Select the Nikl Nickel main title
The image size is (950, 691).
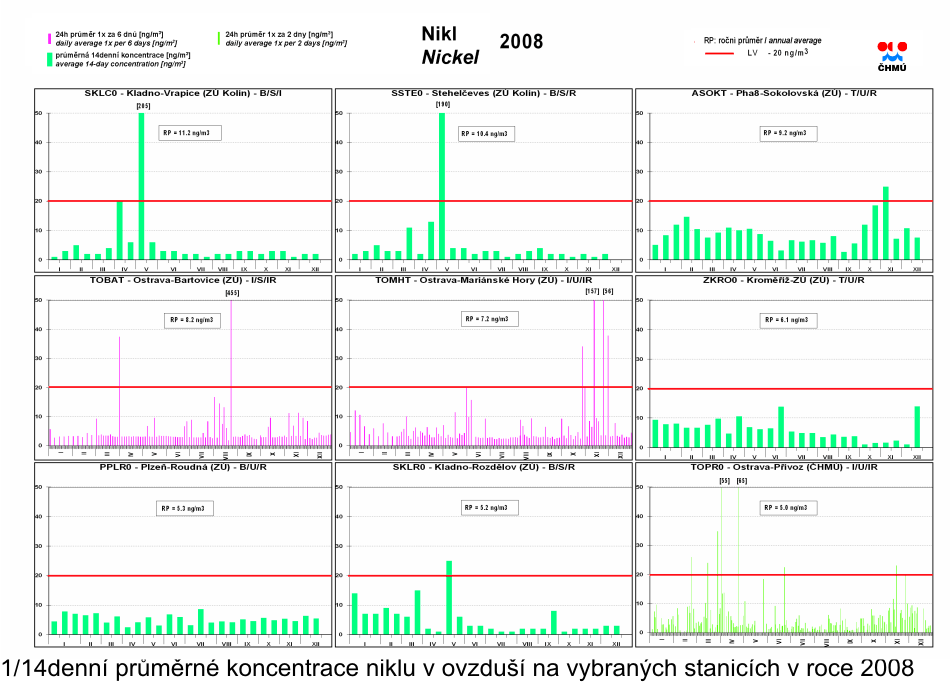click(450, 46)
